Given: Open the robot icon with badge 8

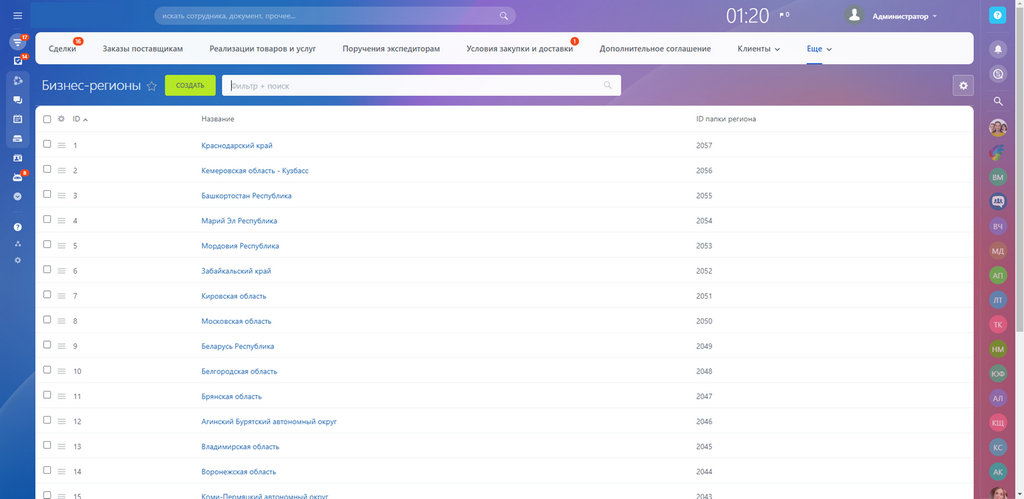Looking at the screenshot, I should click(18, 177).
